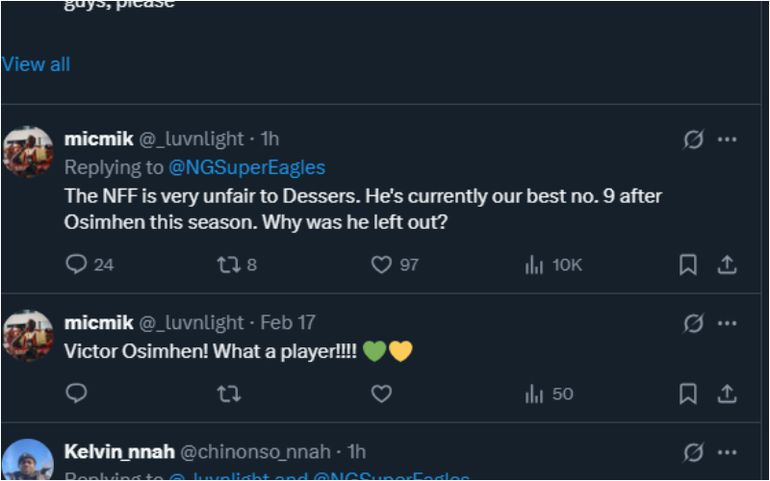Bookmark the NFF Dessers tweet
Image resolution: width=770 pixels, height=481 pixels.
688,265
